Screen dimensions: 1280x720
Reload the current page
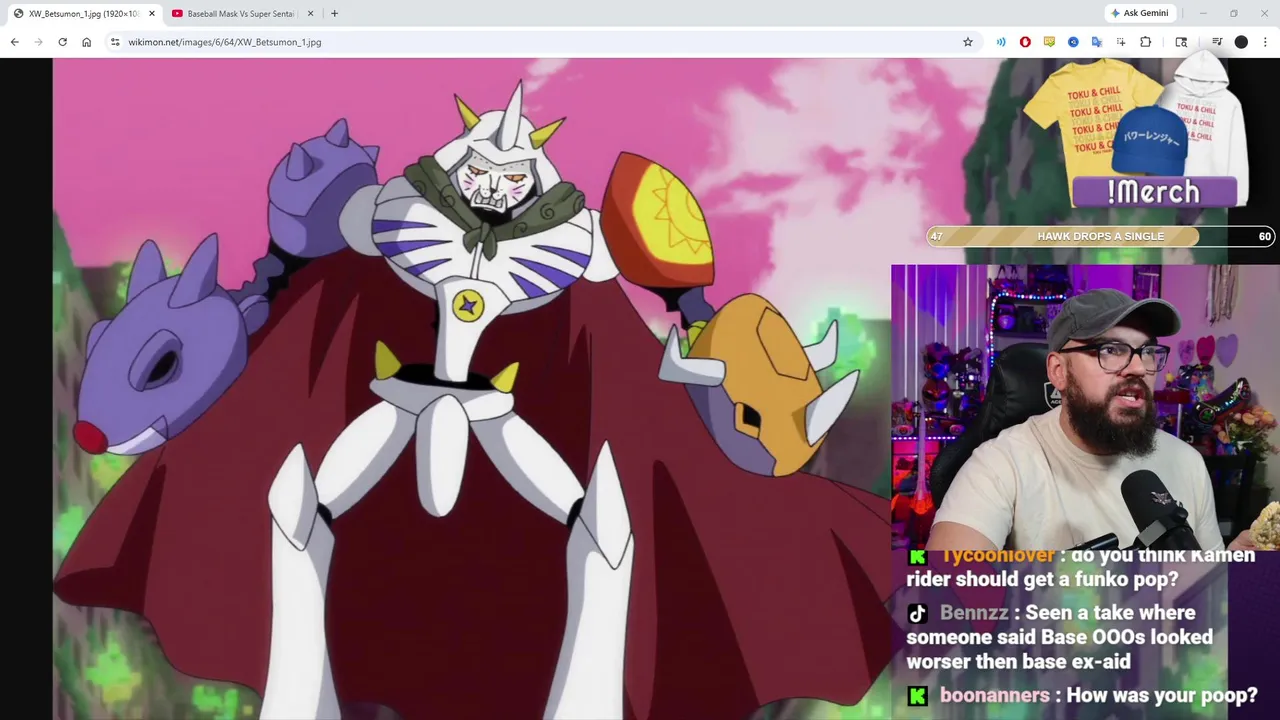tap(62, 42)
